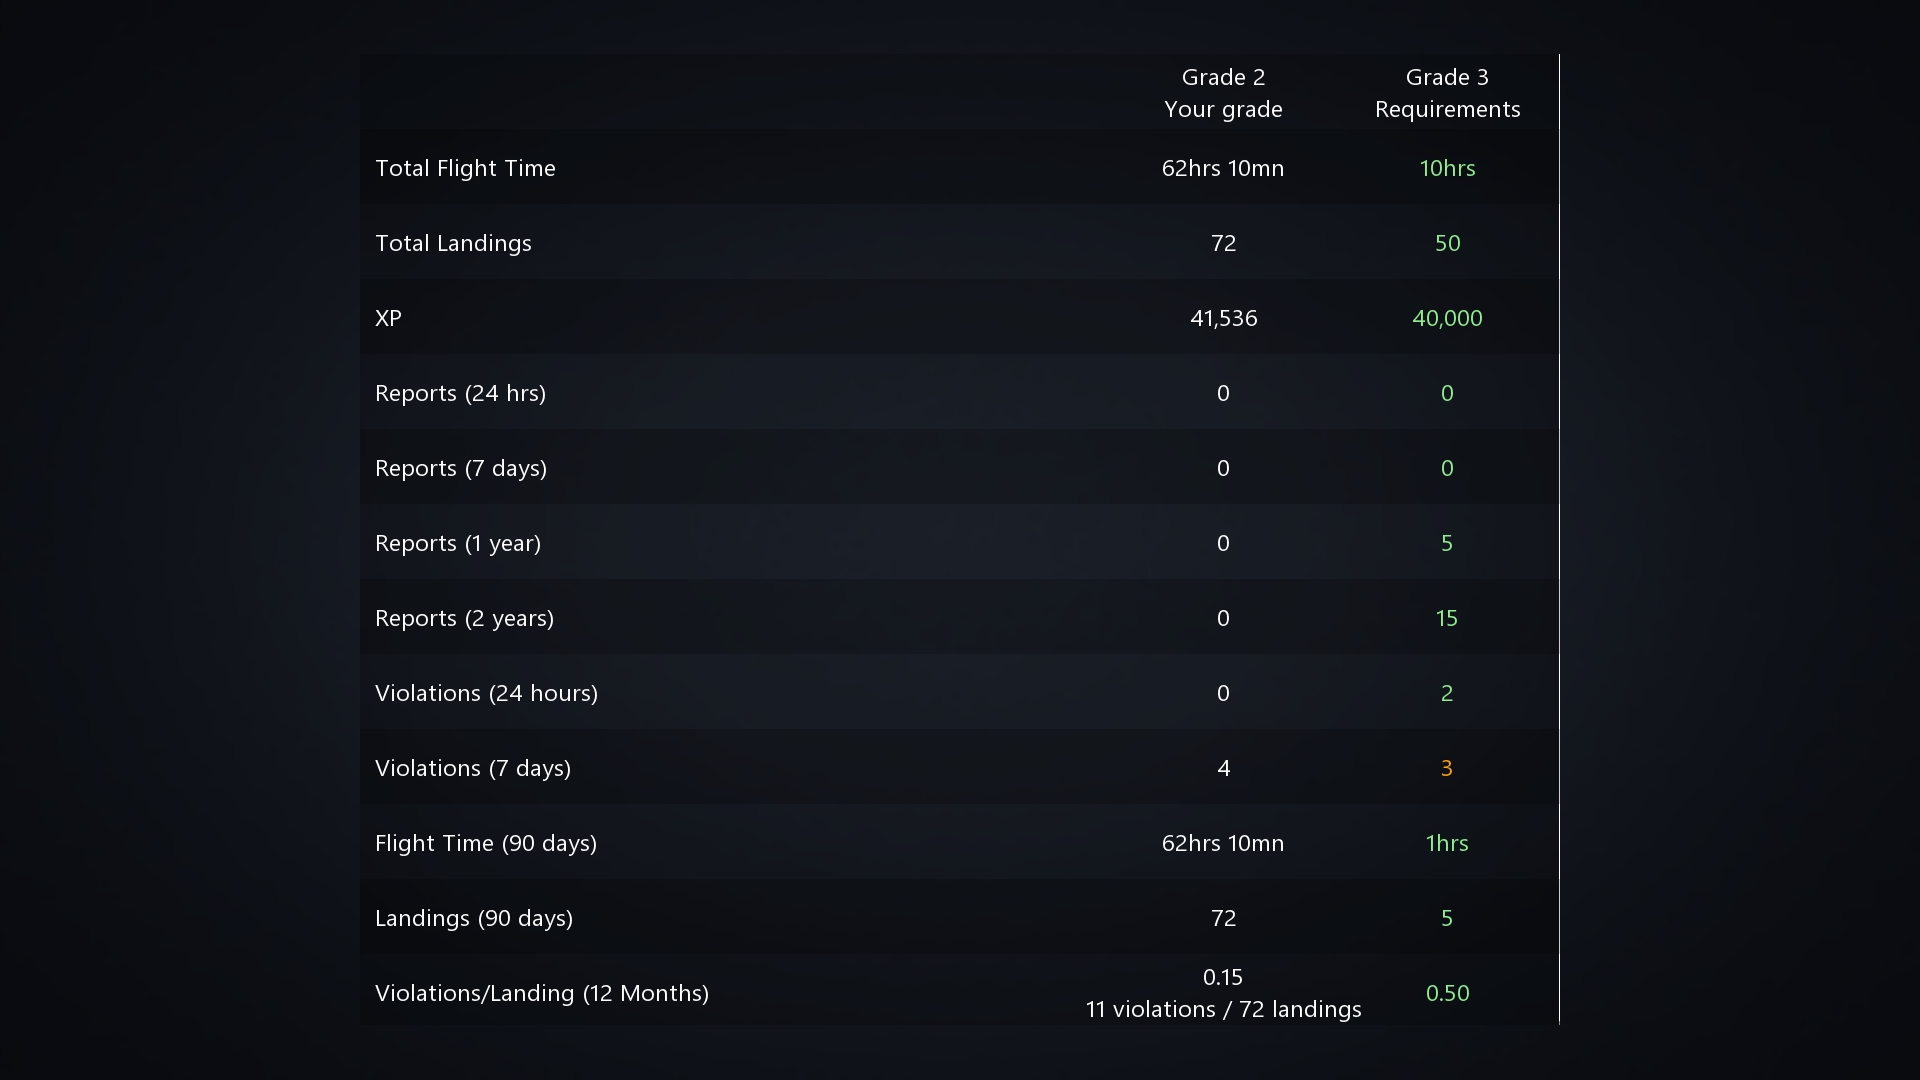Select the Landings (90 days) row label
Screen dimensions: 1920x1080
point(474,918)
